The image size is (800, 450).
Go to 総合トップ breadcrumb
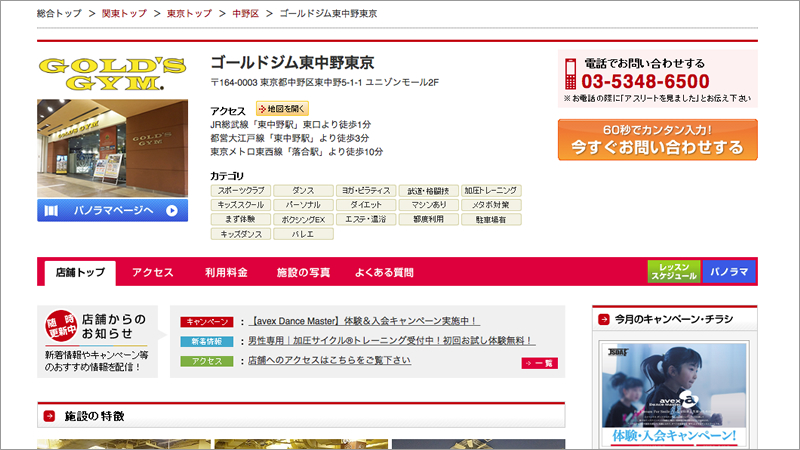pos(59,14)
